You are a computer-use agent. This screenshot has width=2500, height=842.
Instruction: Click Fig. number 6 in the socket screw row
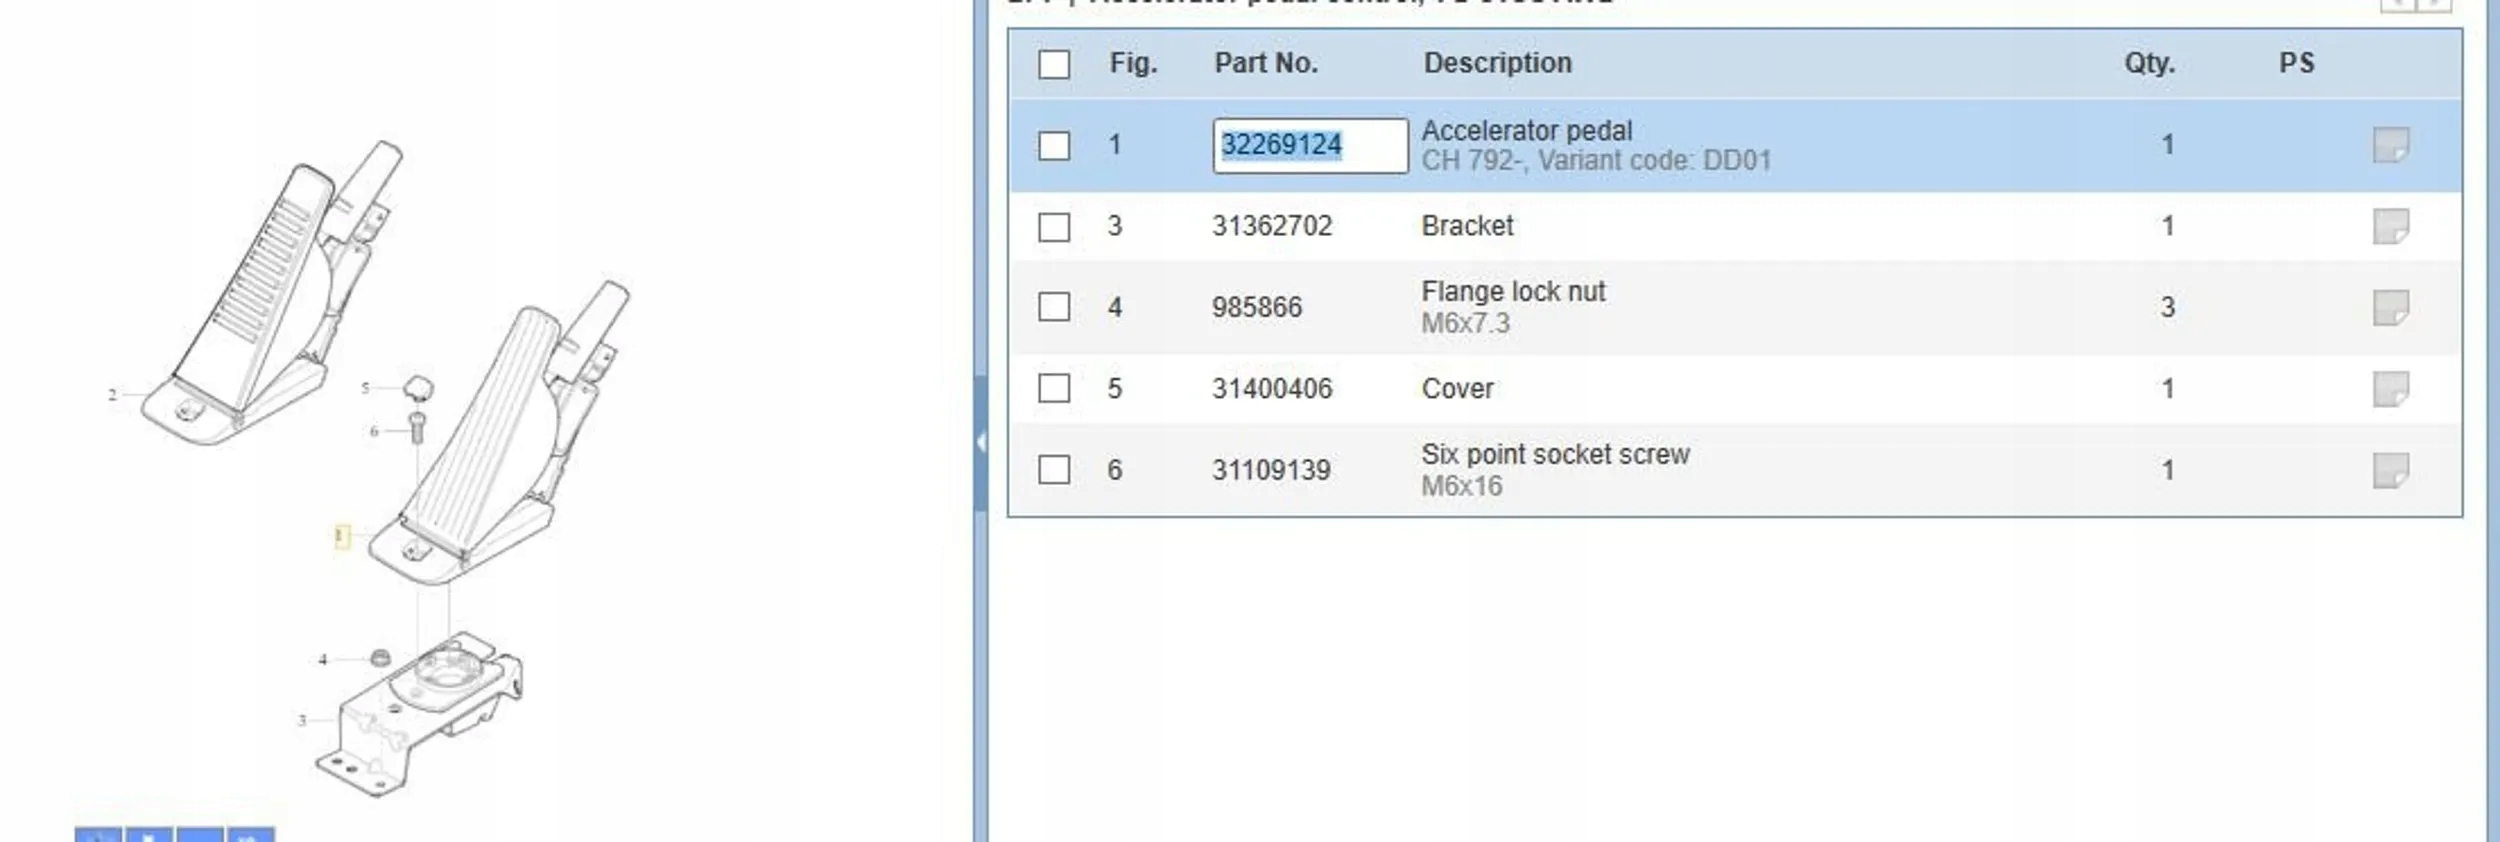(1115, 470)
